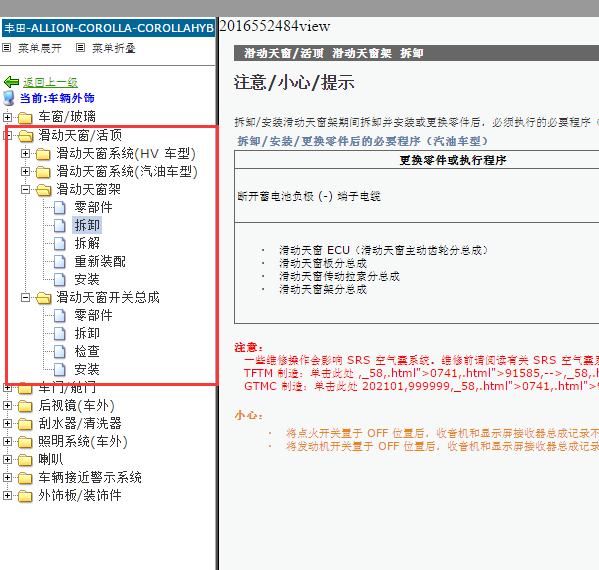Collapse the 滑动天窗架 node

point(25,189)
